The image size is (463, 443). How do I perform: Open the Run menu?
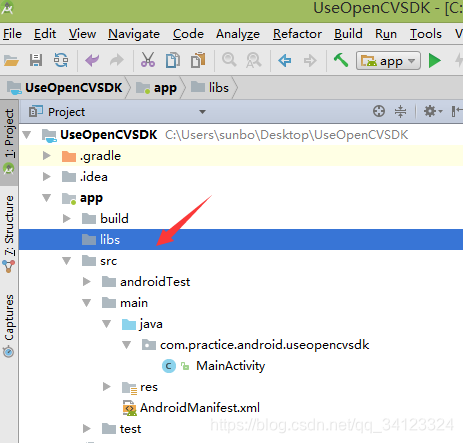click(x=386, y=34)
